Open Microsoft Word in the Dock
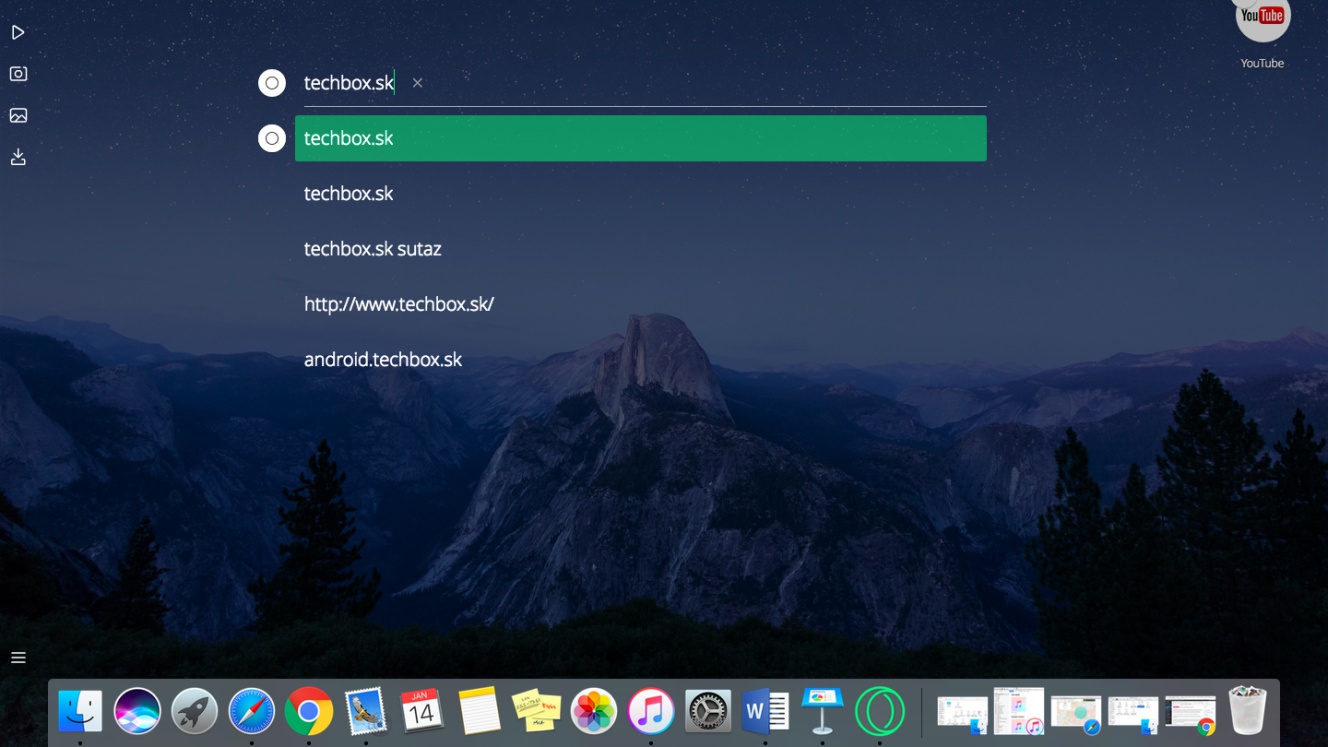This screenshot has width=1328, height=747. (766, 711)
